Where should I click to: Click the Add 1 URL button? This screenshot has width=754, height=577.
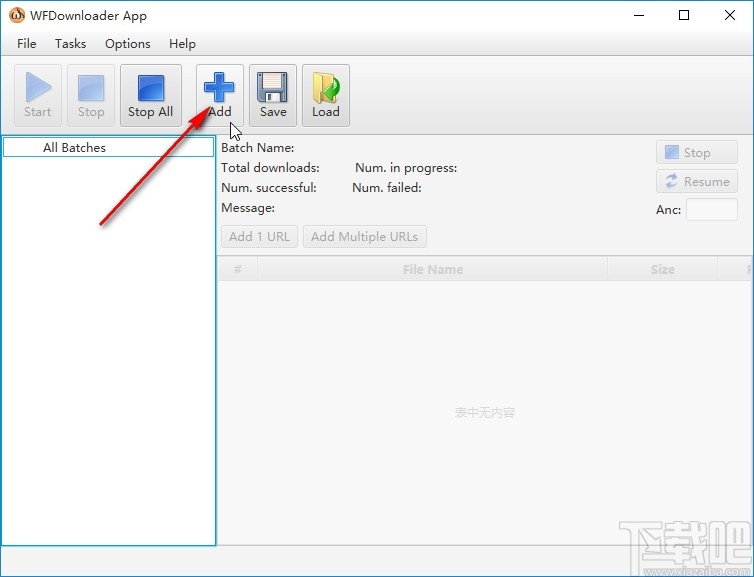[x=259, y=237]
